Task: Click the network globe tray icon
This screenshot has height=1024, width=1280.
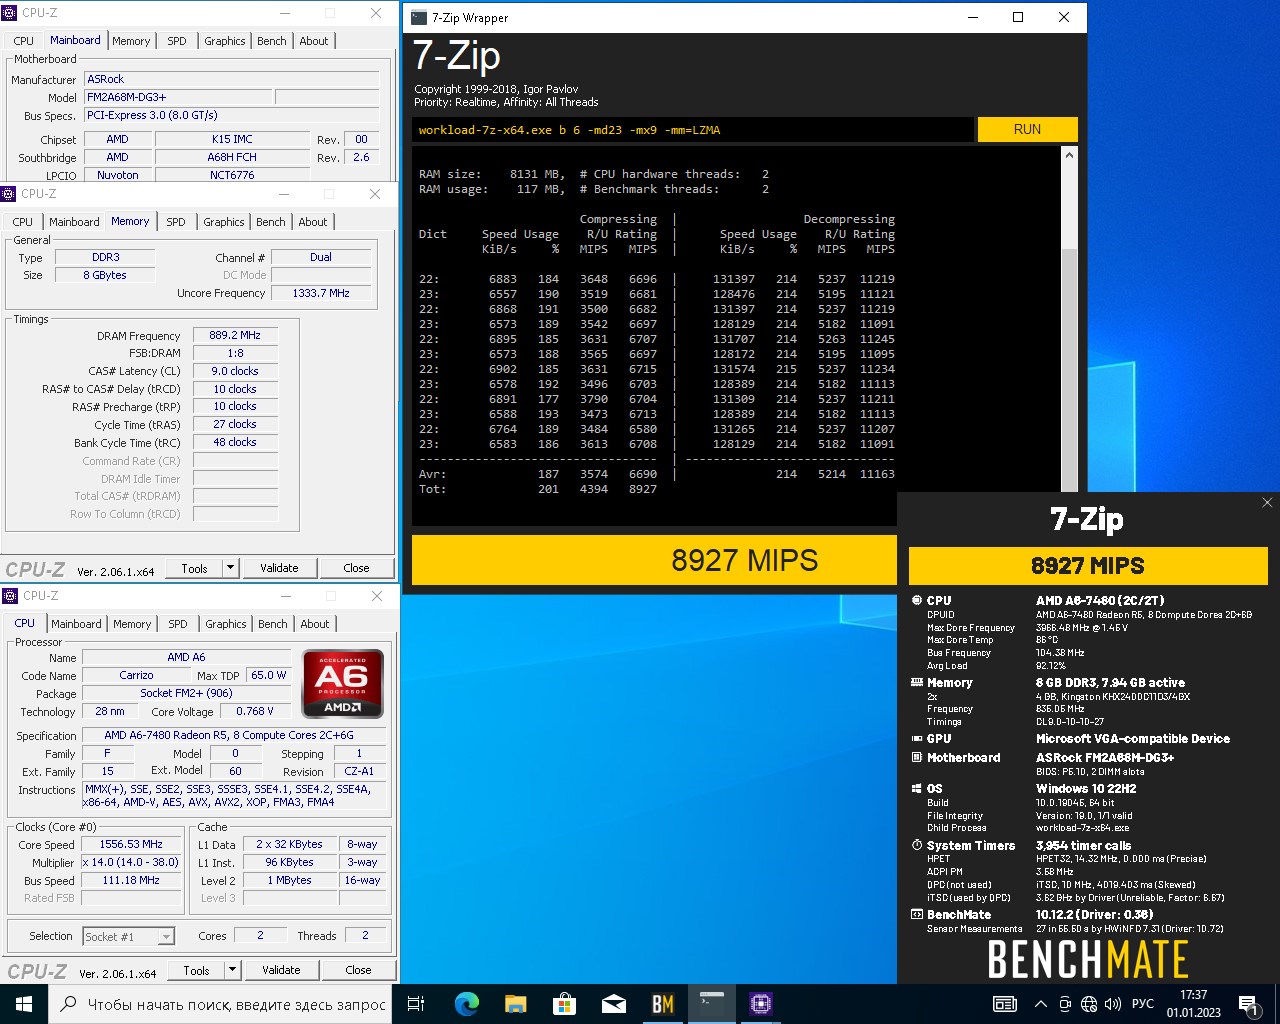Action: 1089,1004
